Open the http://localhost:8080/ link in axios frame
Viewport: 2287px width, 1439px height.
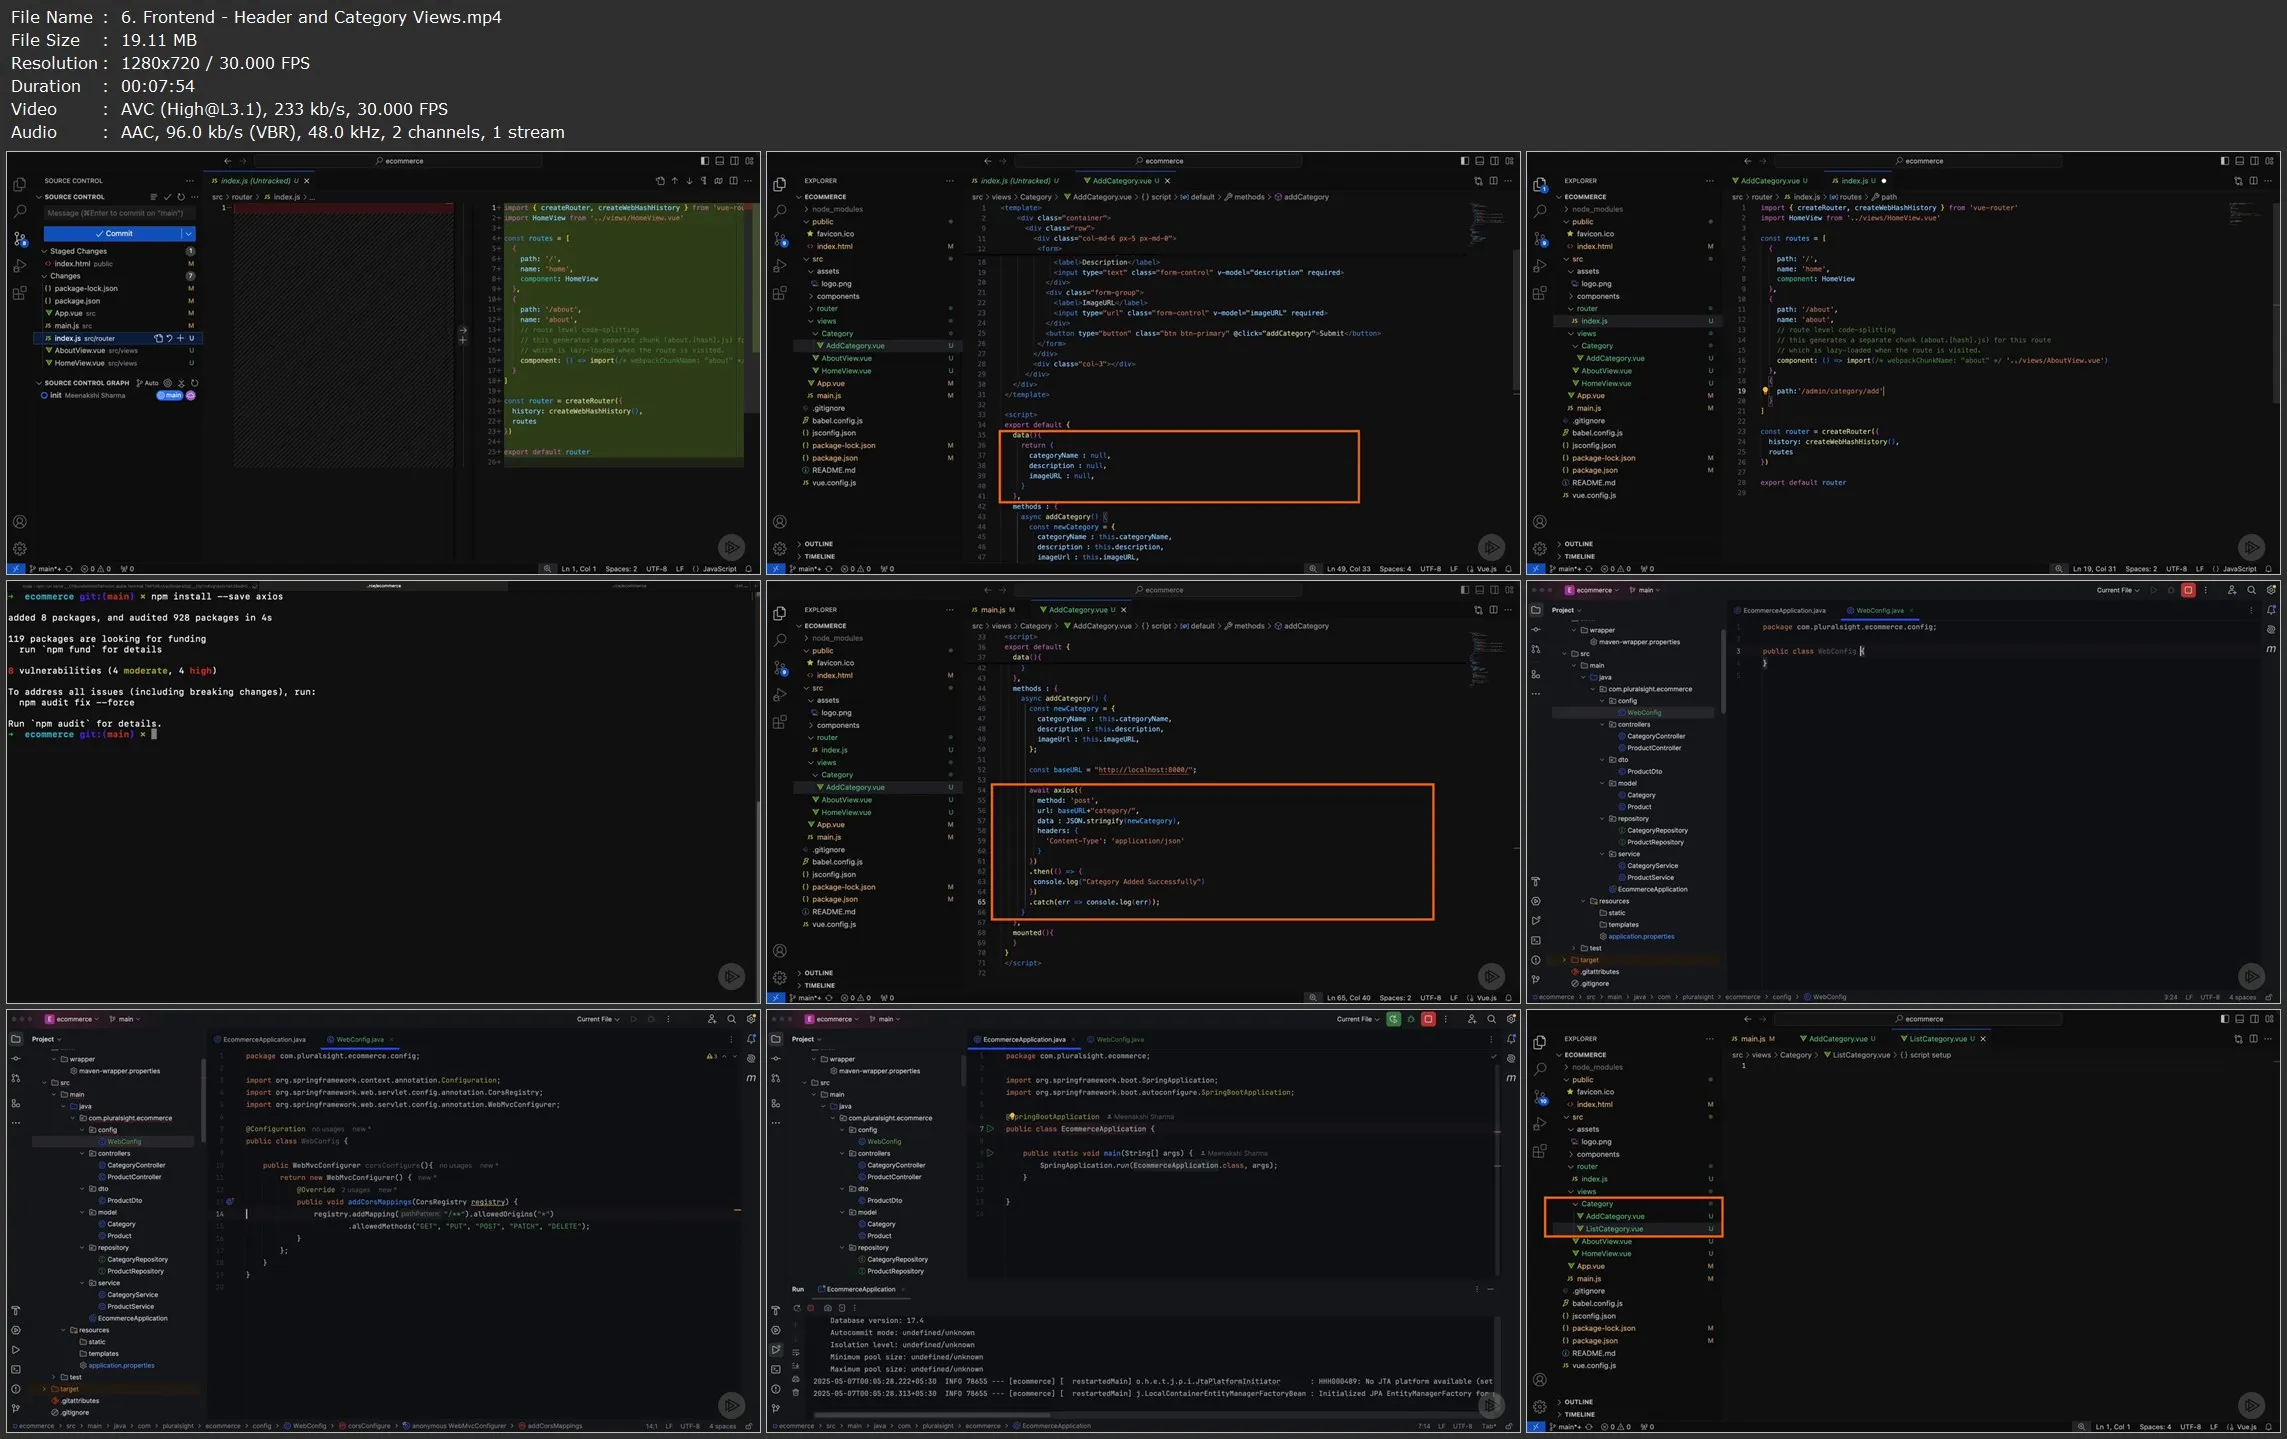(x=1143, y=770)
